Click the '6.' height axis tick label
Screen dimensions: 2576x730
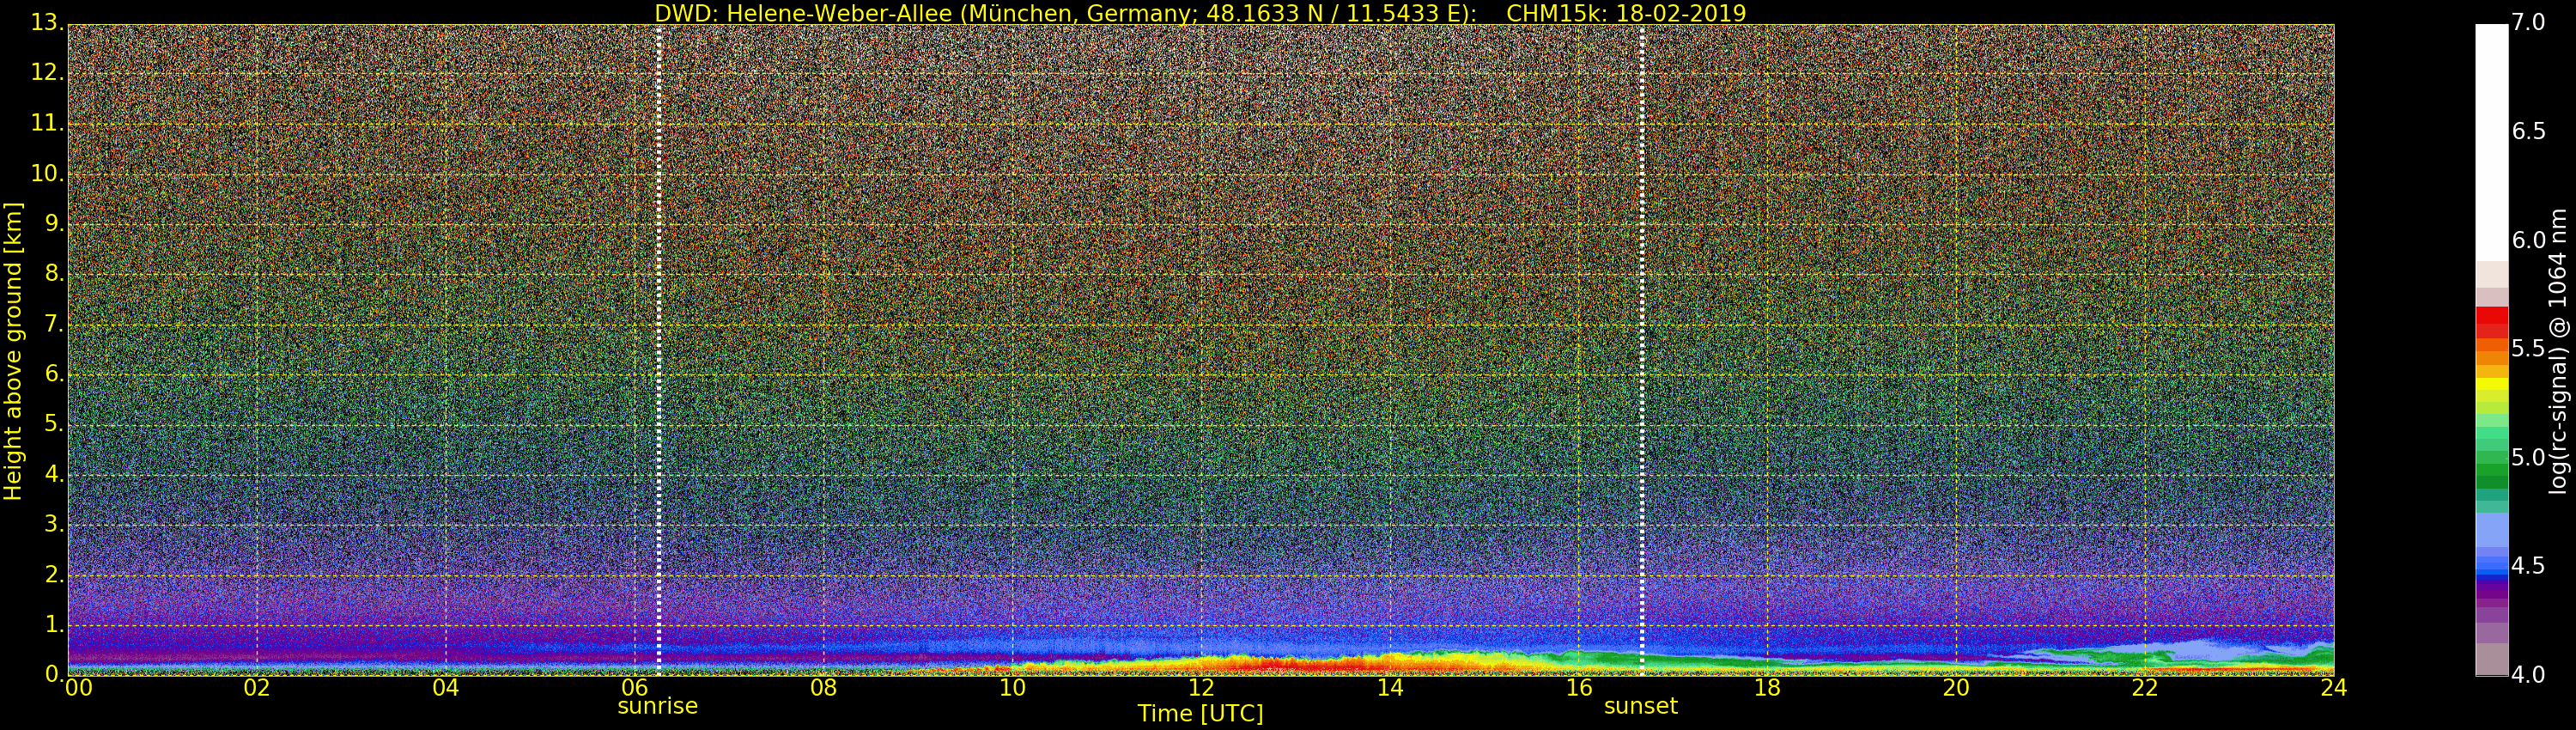click(x=53, y=374)
